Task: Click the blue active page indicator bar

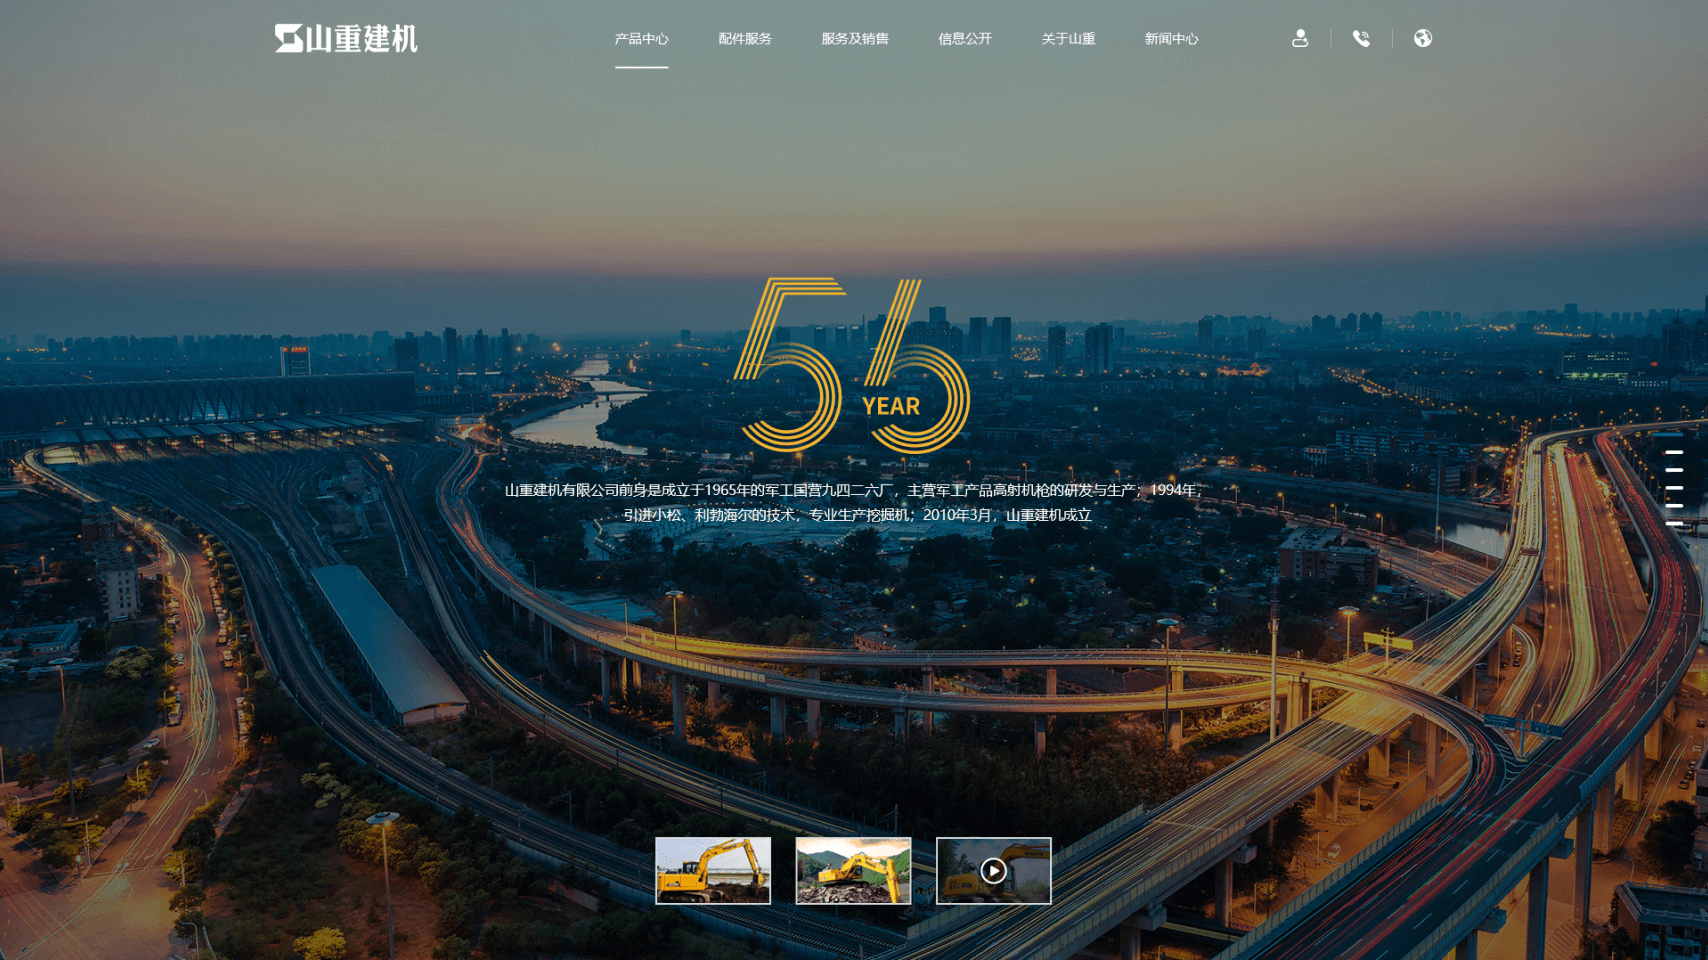Action: coord(1667,434)
